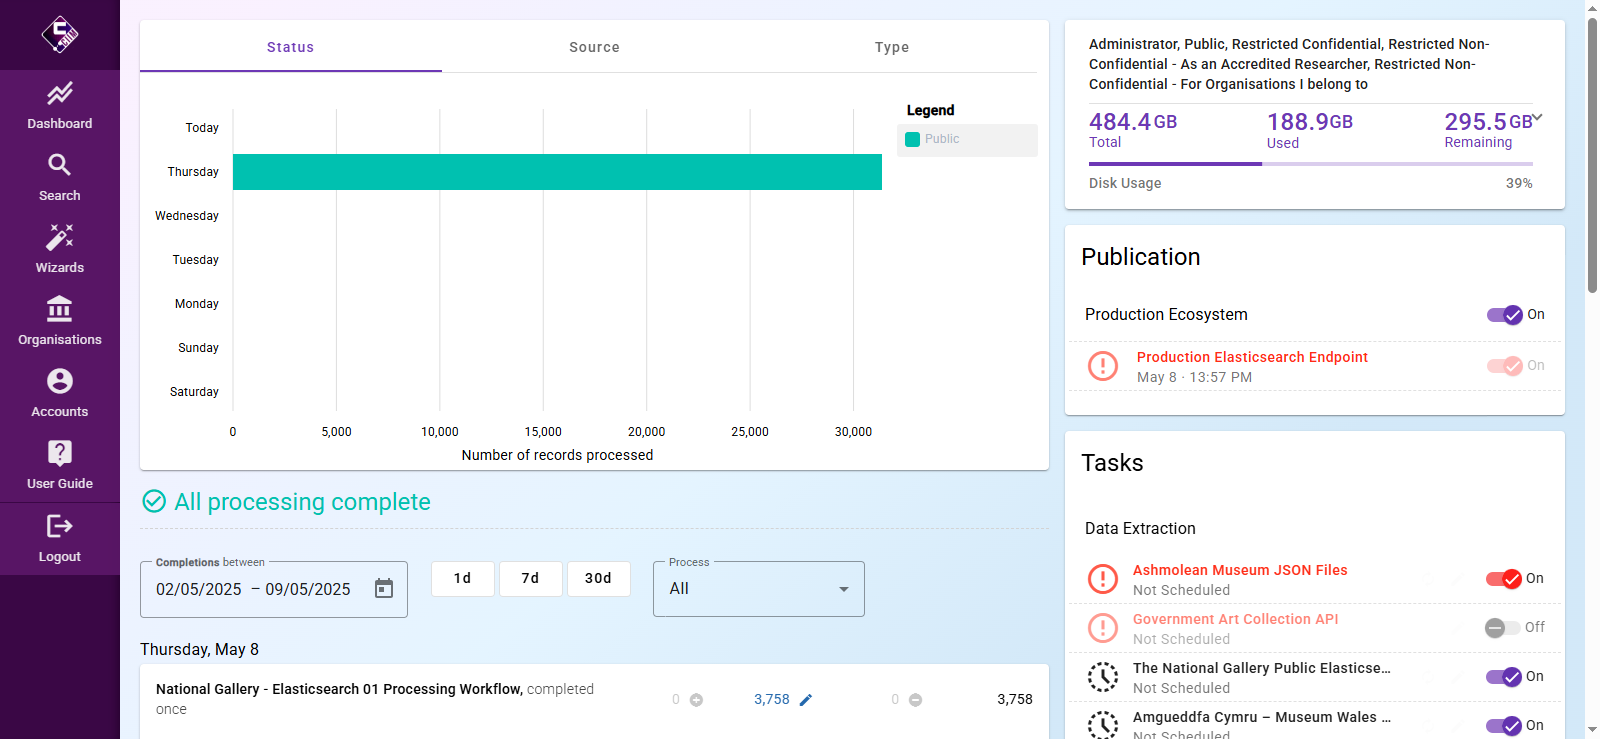Disable the Ashmolean Museum JSON Files task
The image size is (1600, 739).
(1503, 579)
